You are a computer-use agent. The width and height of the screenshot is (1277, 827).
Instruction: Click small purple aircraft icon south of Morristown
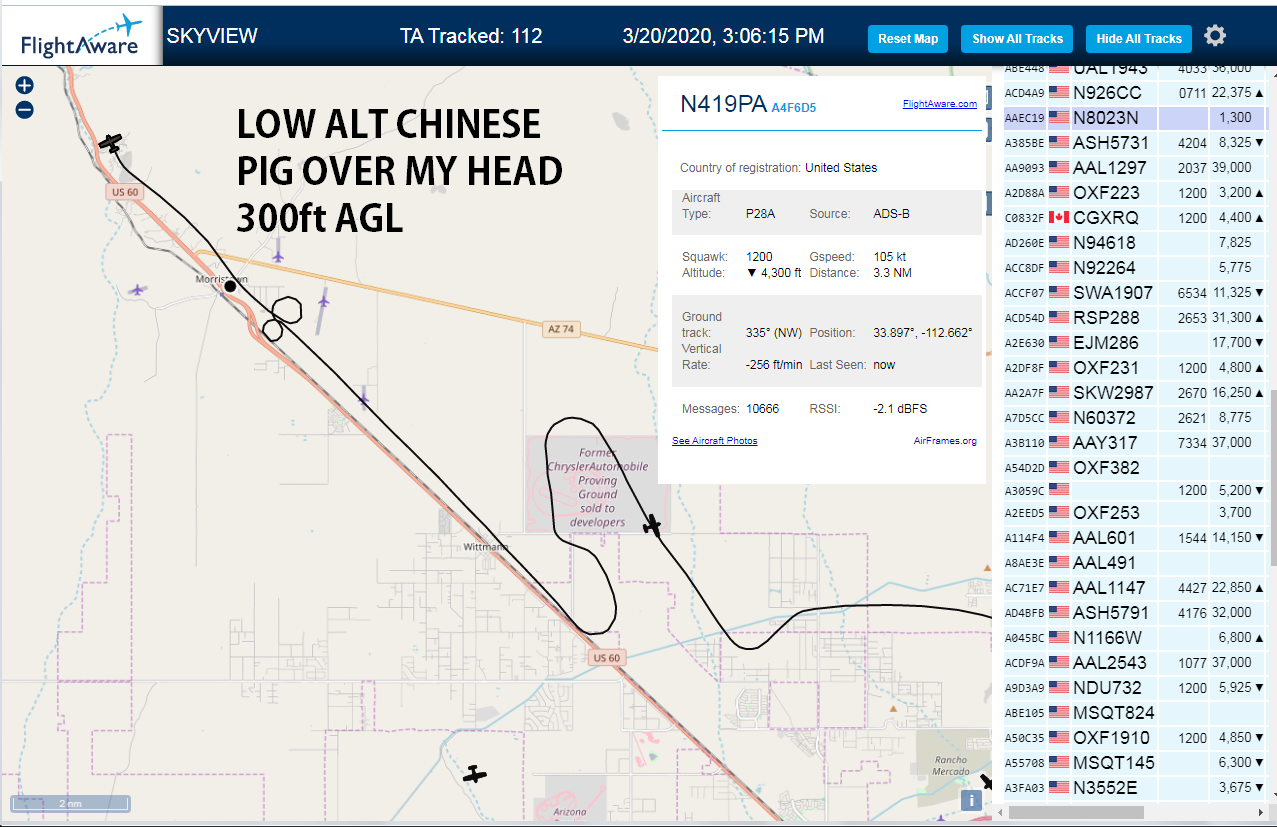[363, 400]
